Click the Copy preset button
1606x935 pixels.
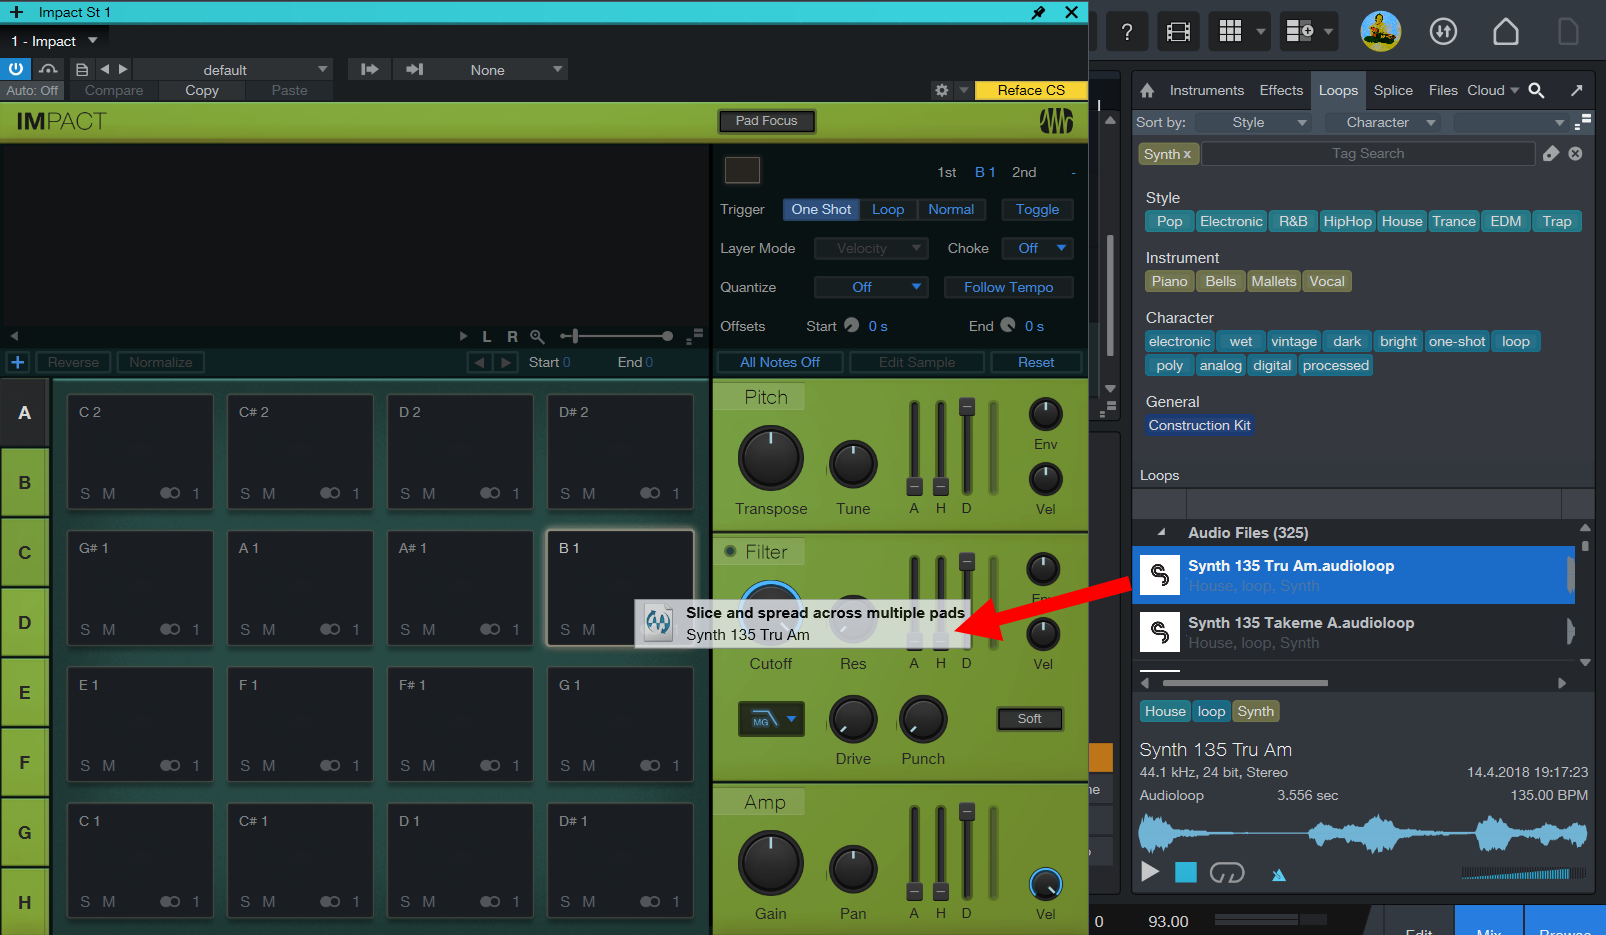click(x=201, y=90)
